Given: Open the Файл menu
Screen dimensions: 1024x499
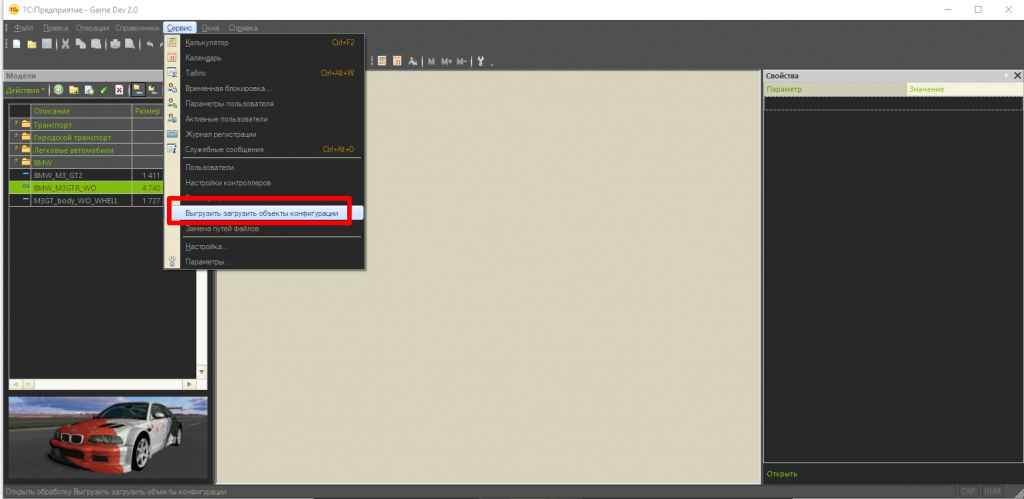Looking at the screenshot, I should [x=24, y=28].
